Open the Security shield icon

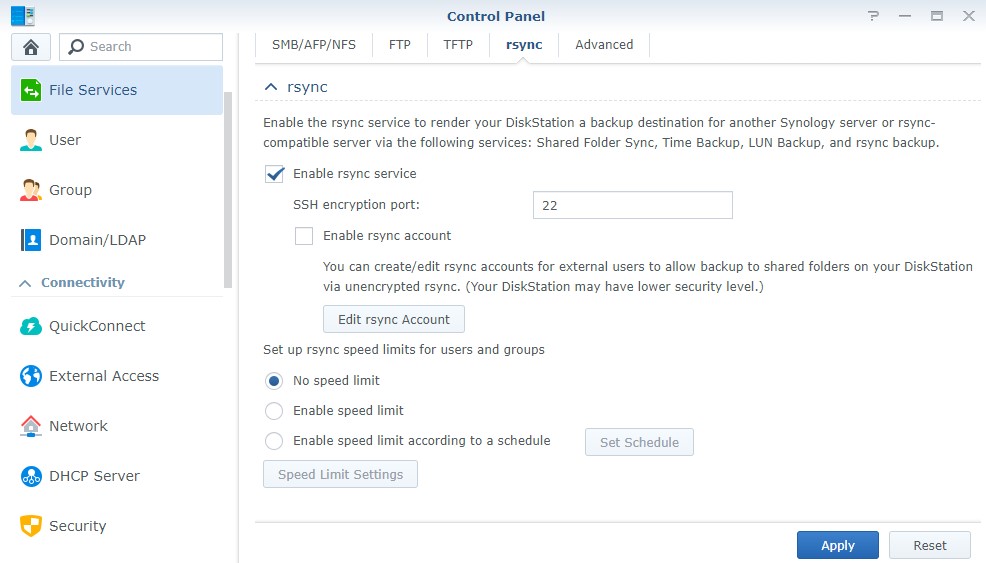point(31,526)
